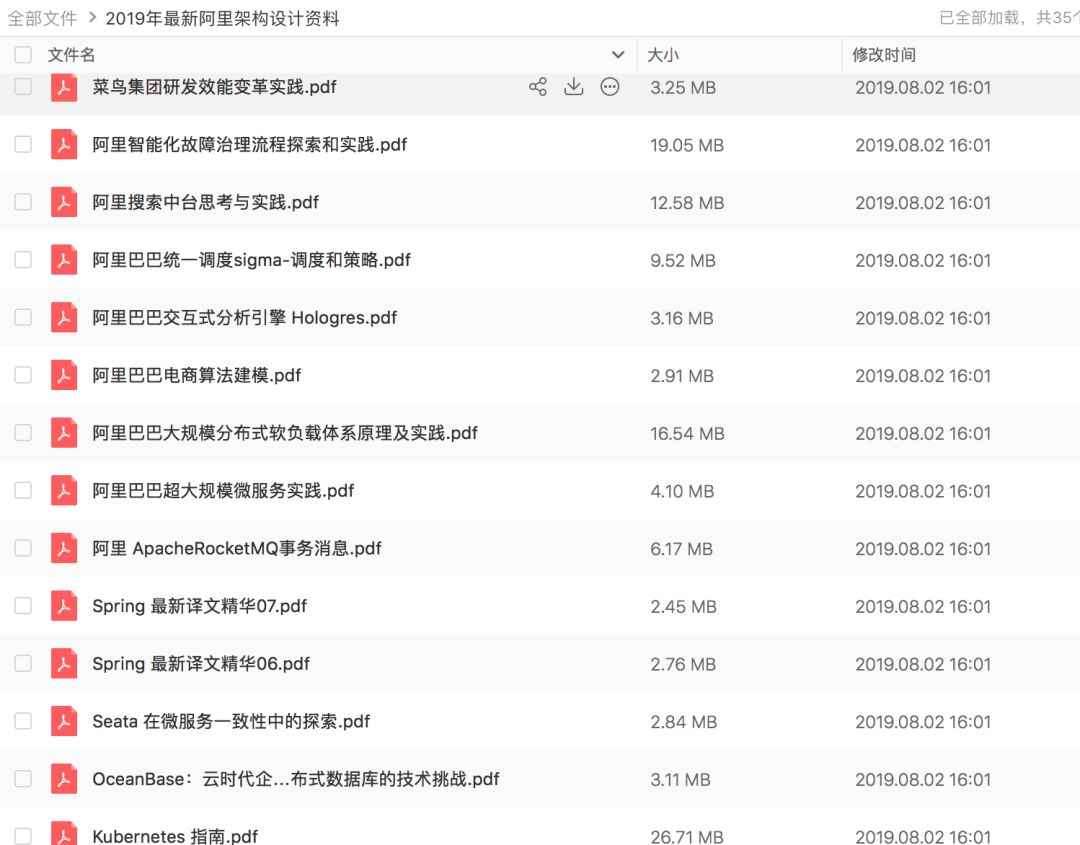Click PDF icon of Kubernetes 指南.pdf
The height and width of the screenshot is (845, 1080).
(64, 835)
